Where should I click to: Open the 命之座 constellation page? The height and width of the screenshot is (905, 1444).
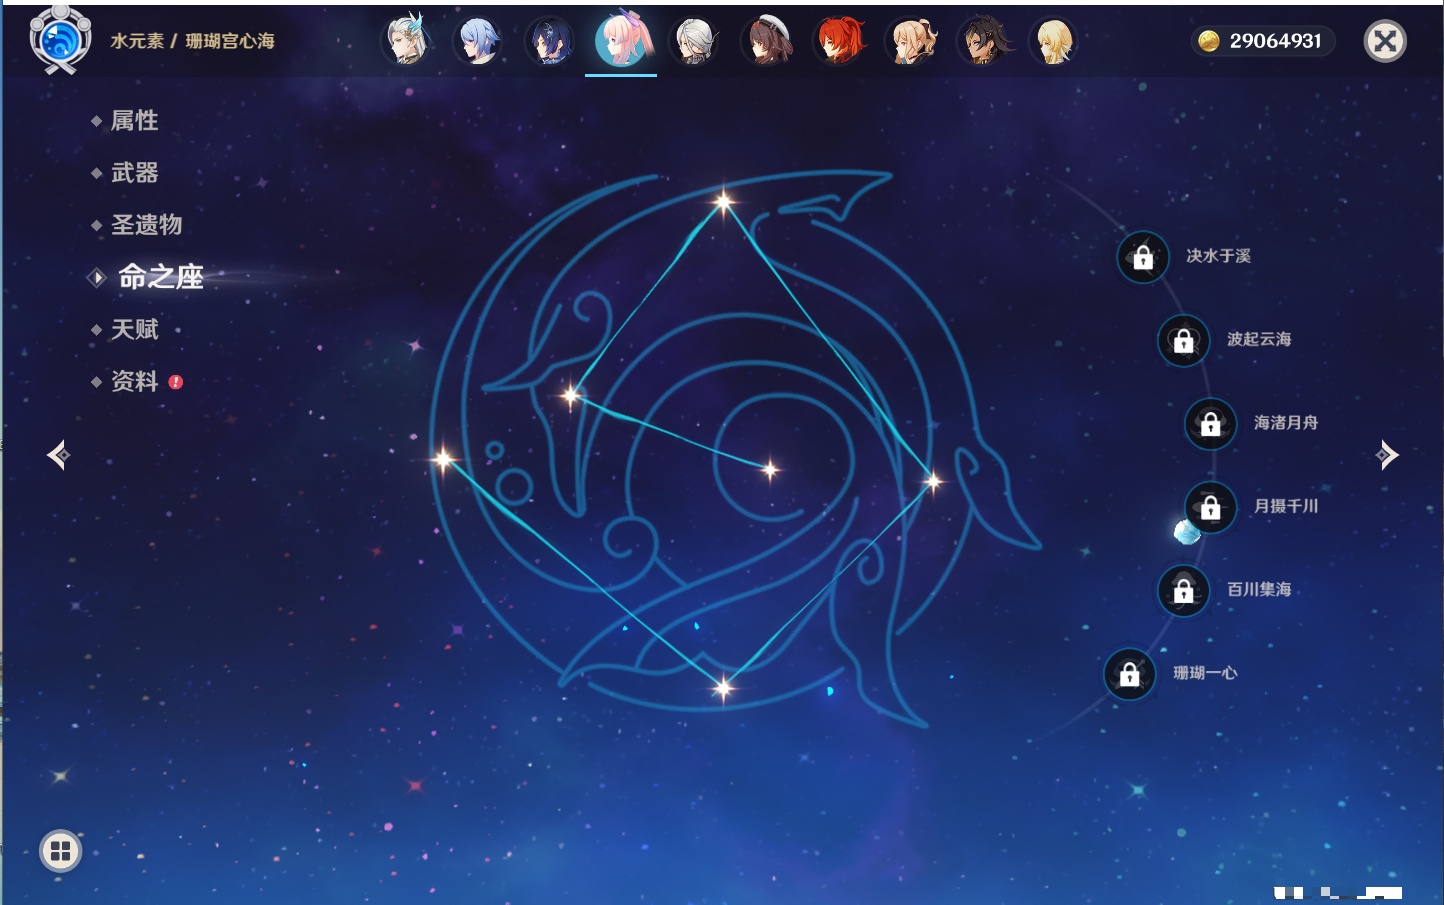tap(160, 277)
